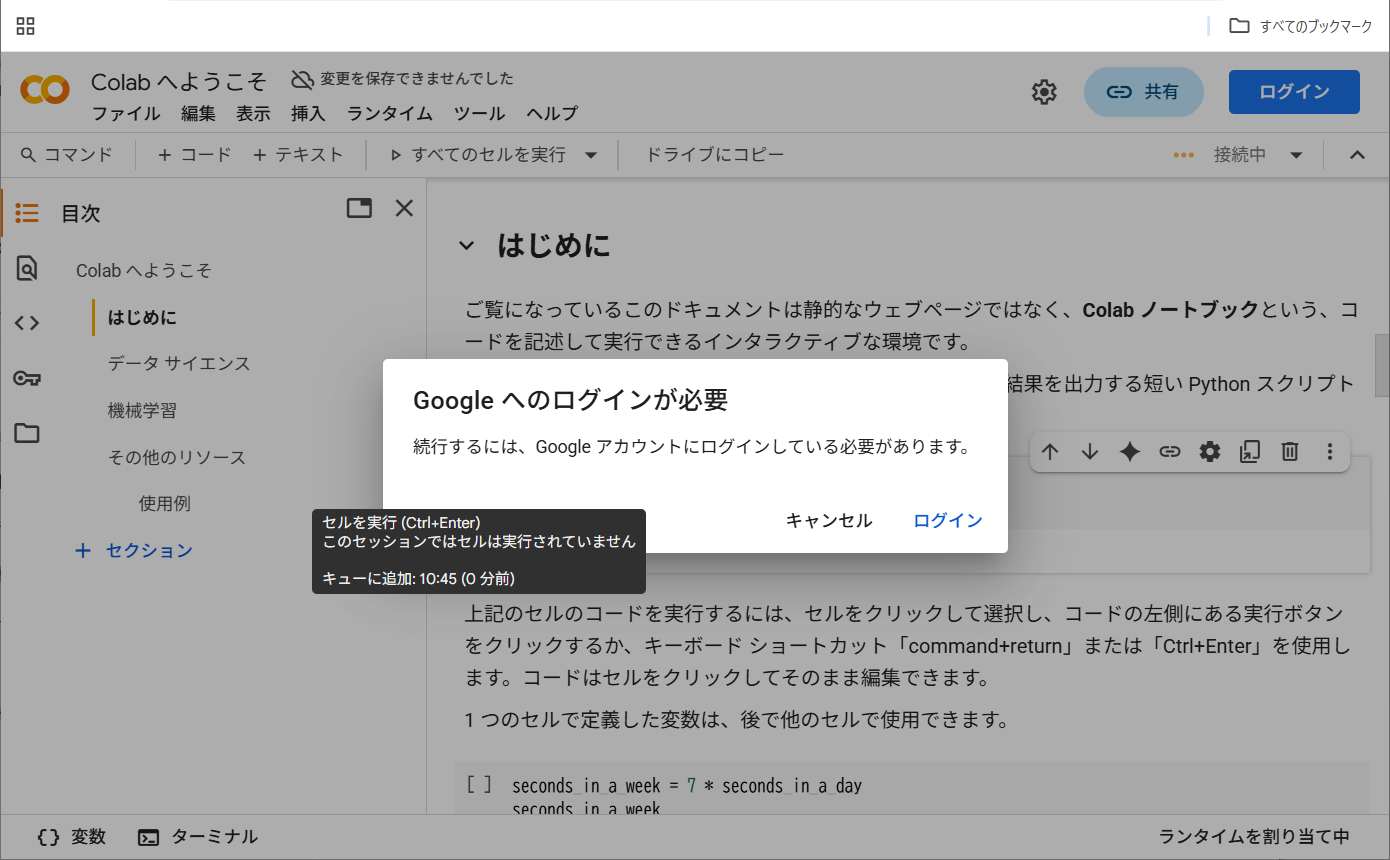Open the Files folder icon in sidebar
1390x860 pixels.
click(x=27, y=433)
